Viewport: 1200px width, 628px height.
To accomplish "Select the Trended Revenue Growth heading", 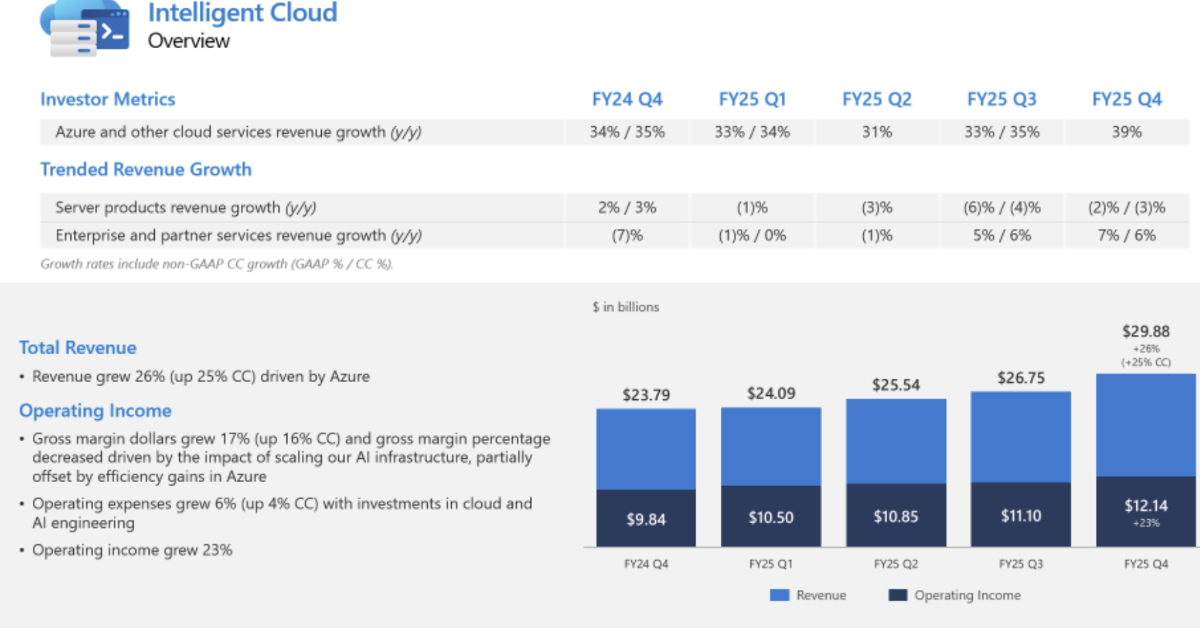I will 145,169.
